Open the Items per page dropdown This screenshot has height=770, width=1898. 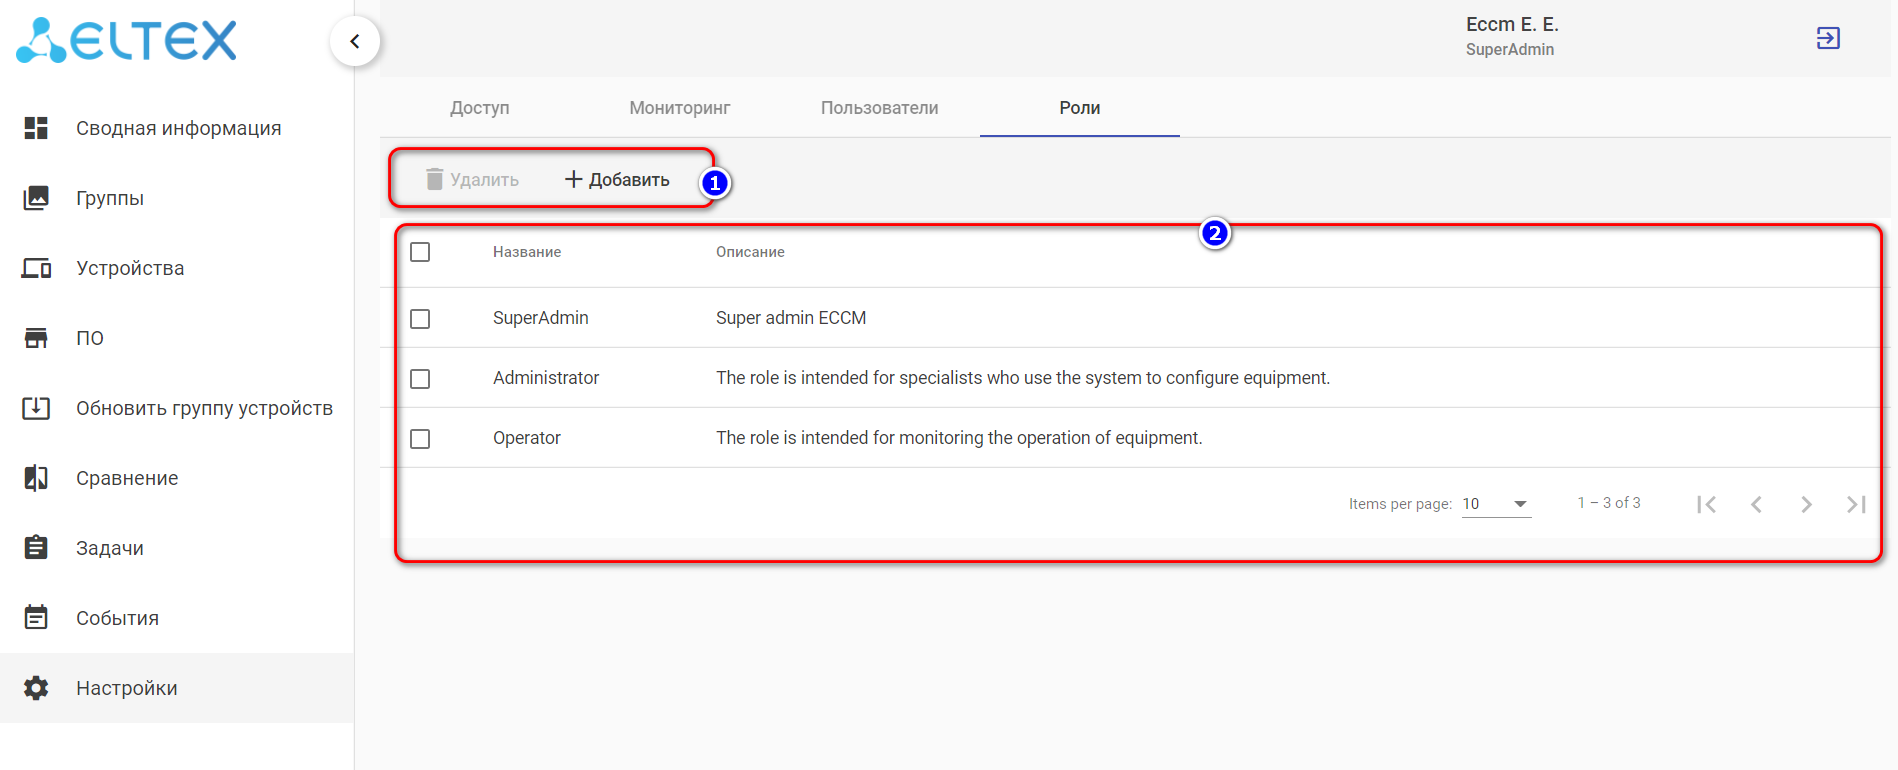pos(1496,504)
